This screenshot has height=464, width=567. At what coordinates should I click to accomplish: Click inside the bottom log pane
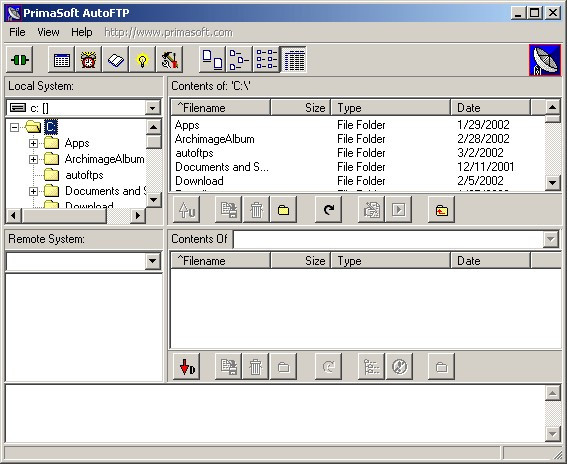[275, 414]
